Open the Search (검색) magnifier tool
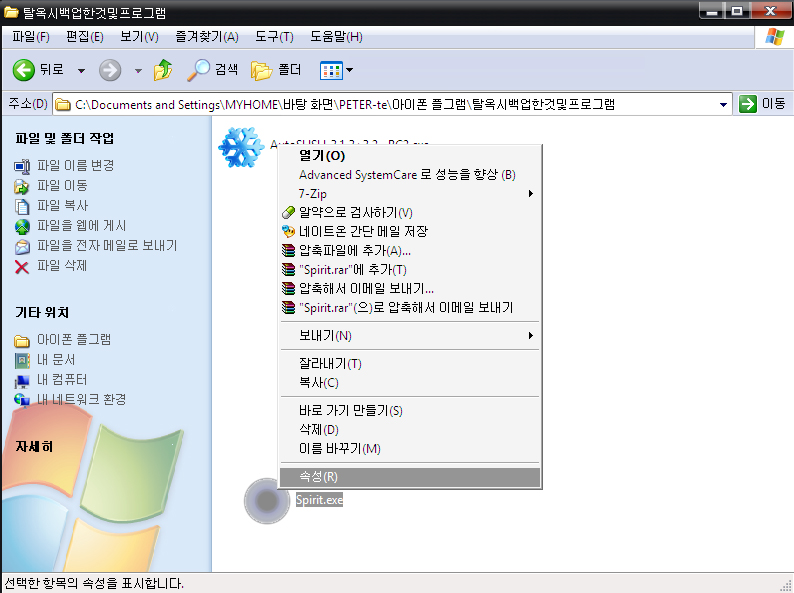This screenshot has height=593, width=794. [x=201, y=70]
